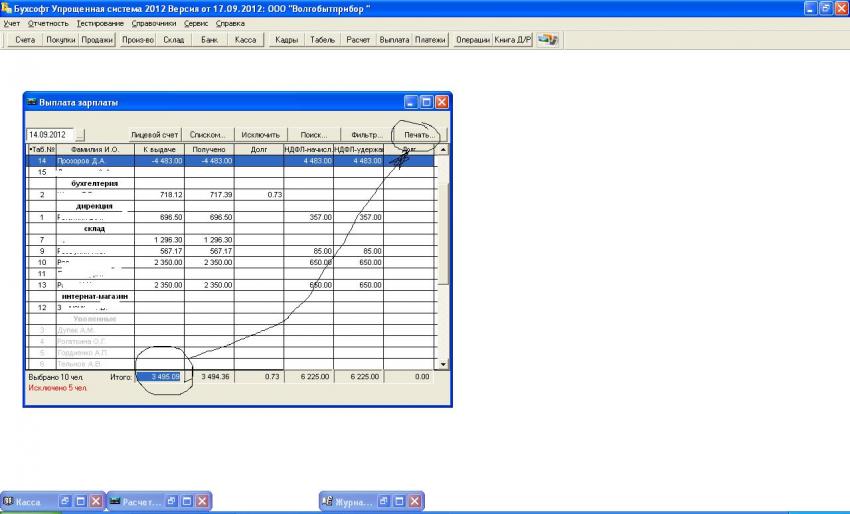Open Касса from the main toolbar
Viewport: 850px width, 514px height.
coord(245,40)
